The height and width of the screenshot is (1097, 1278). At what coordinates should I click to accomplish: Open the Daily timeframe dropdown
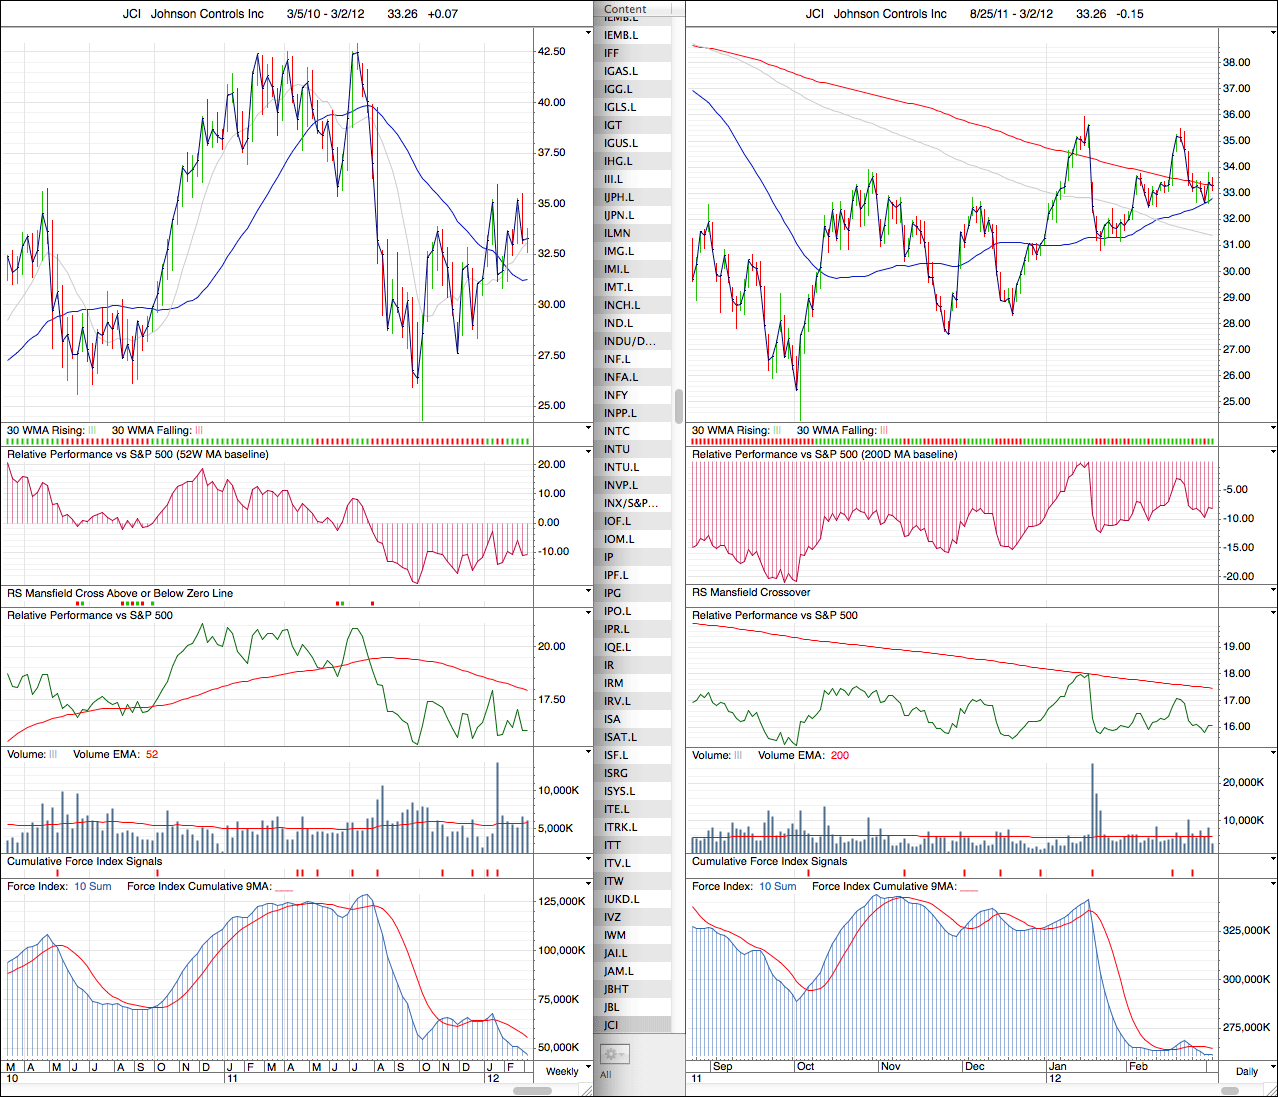(1246, 1071)
